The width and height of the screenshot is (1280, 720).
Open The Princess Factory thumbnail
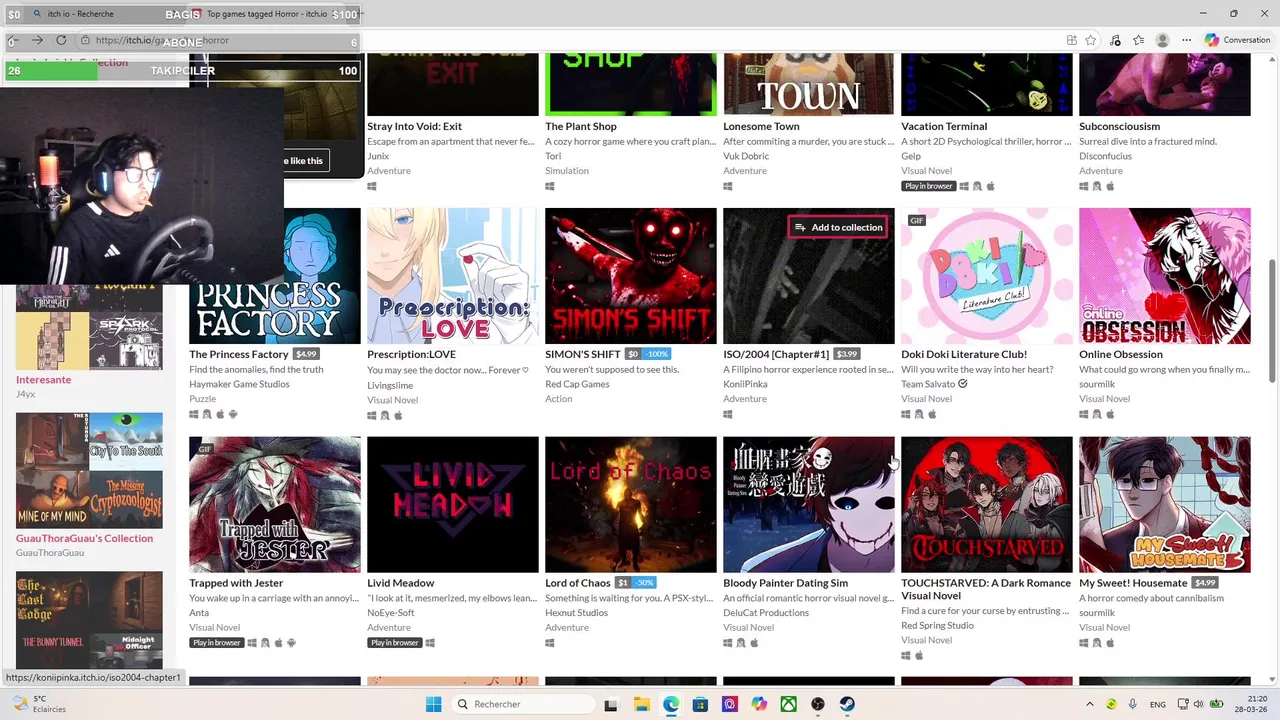(x=275, y=276)
